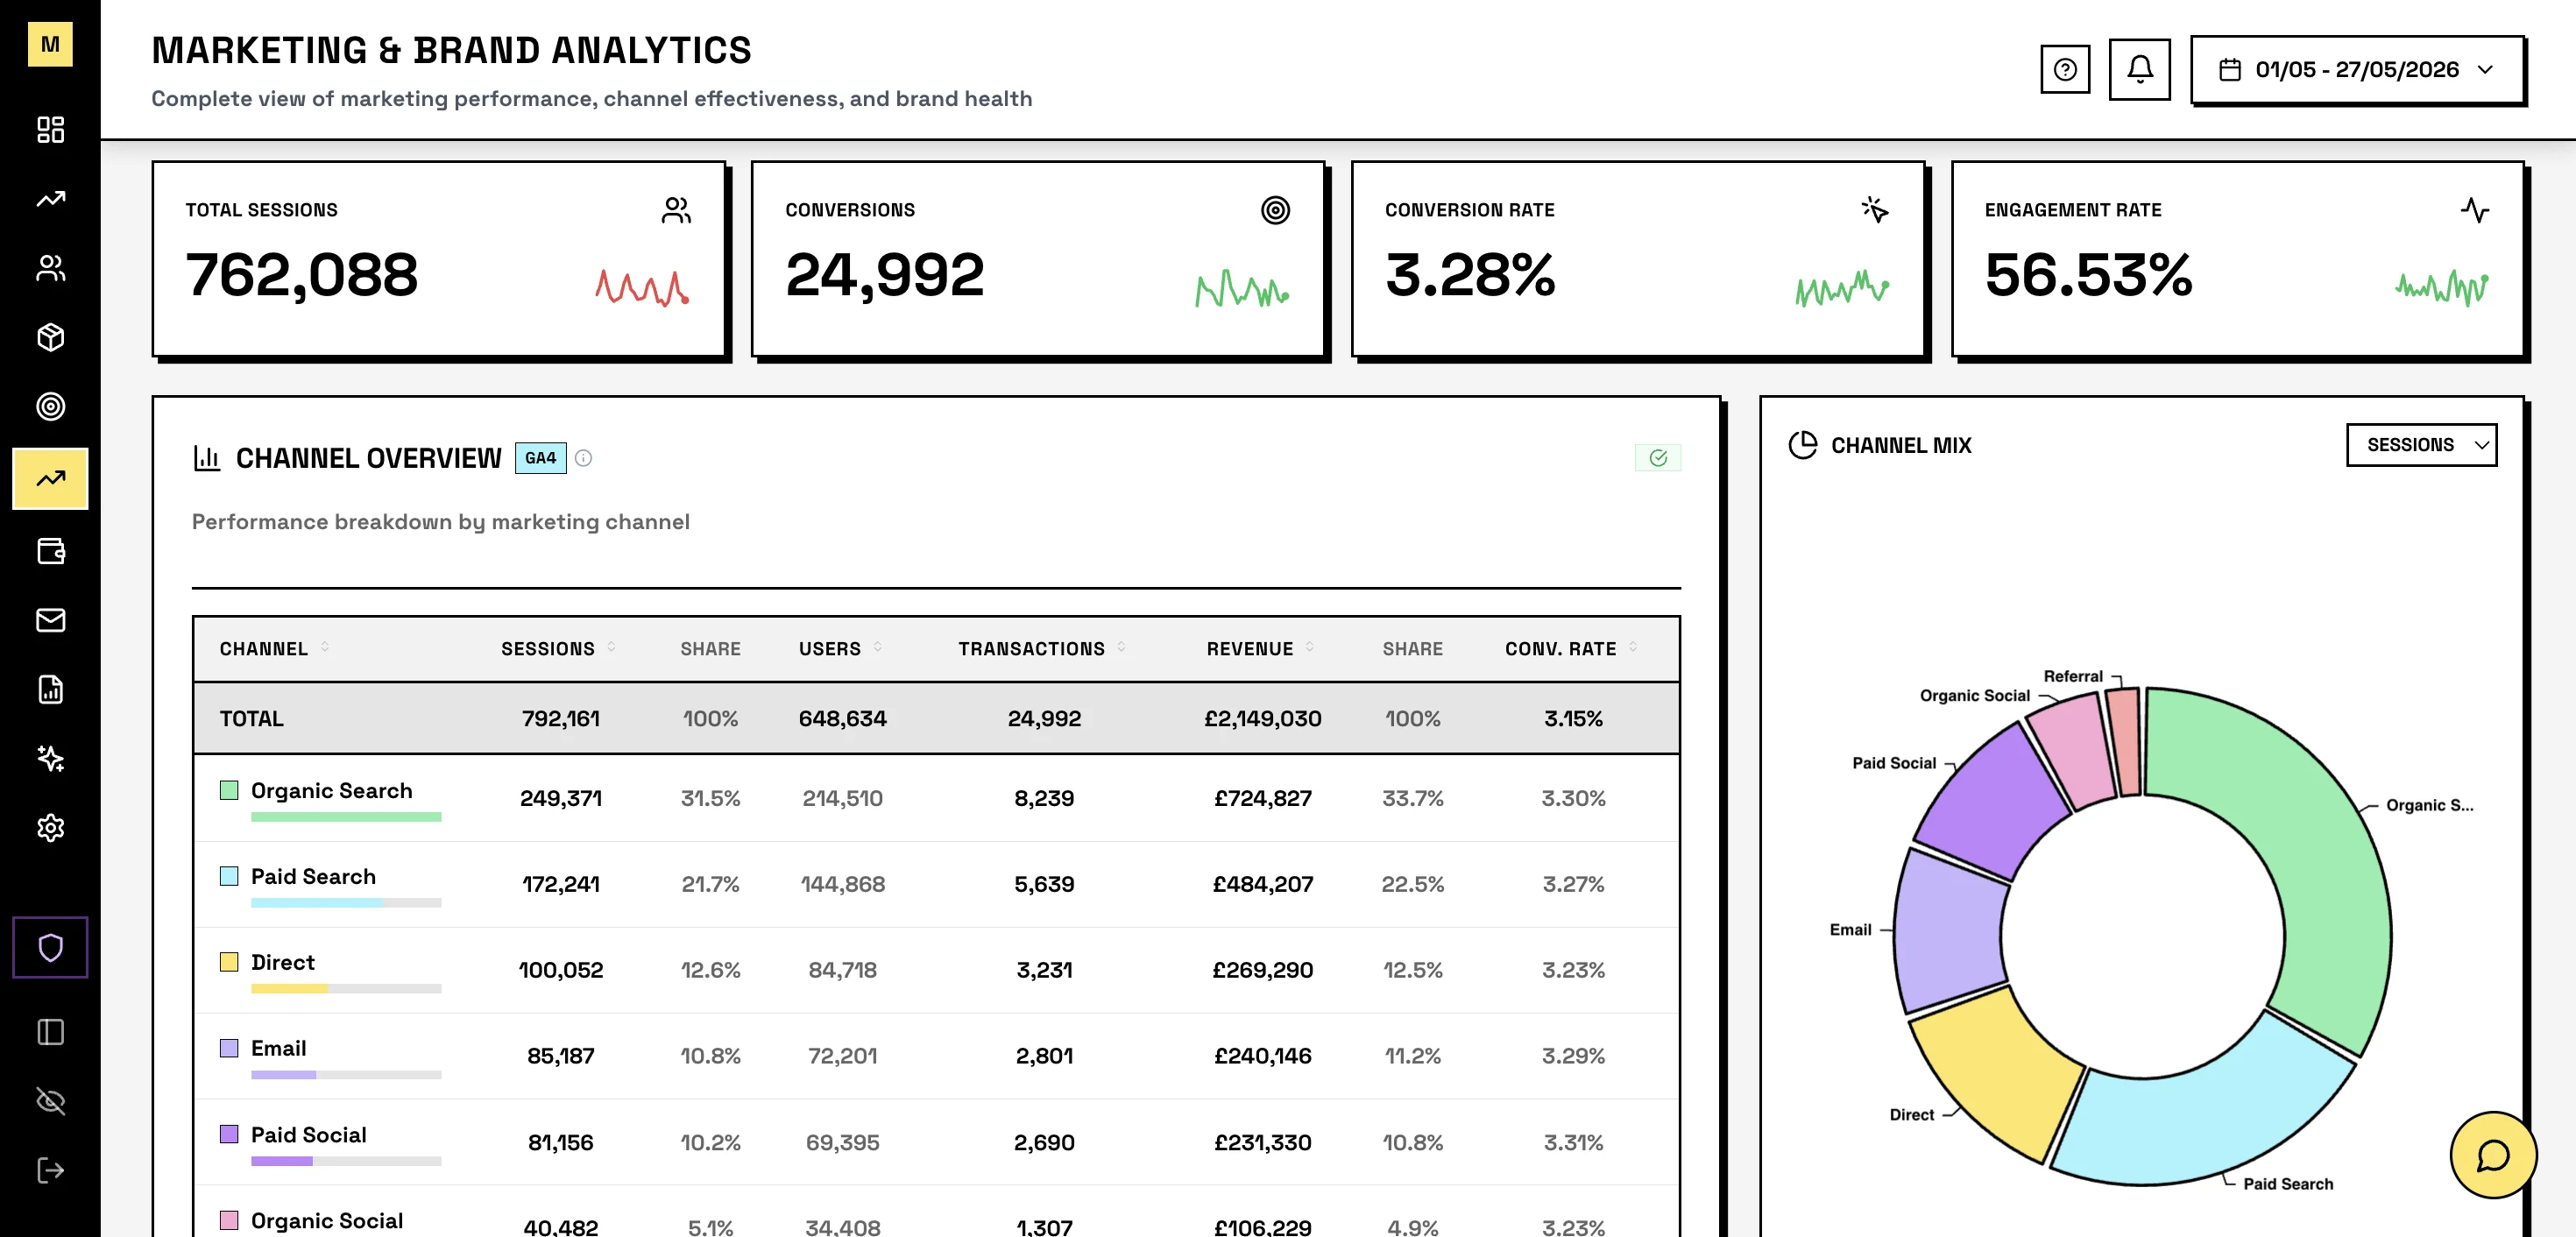Click the Conversions 24,992 card
2576x1237 pixels.
(x=1038, y=259)
